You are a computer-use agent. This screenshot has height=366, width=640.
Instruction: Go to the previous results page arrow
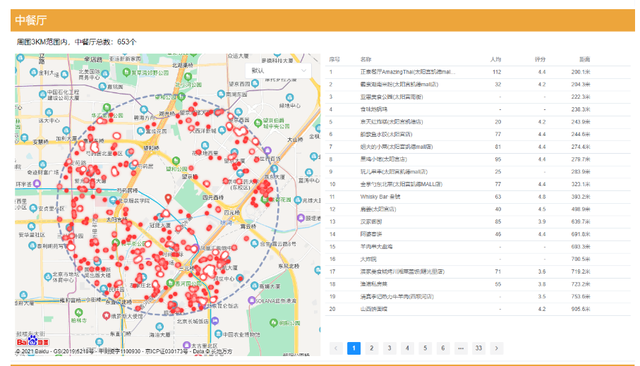tap(336, 348)
